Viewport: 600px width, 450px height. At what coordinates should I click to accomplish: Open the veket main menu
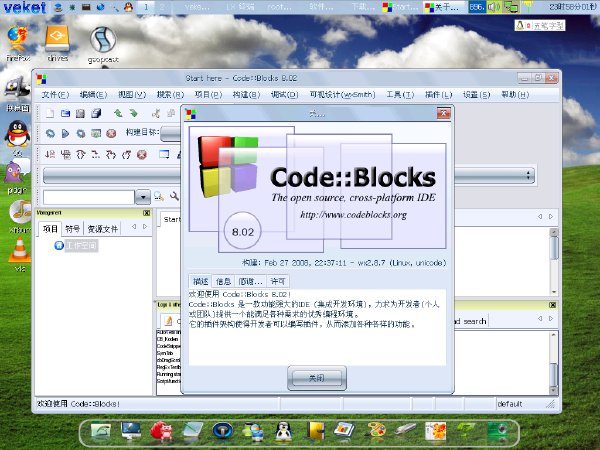click(x=24, y=7)
